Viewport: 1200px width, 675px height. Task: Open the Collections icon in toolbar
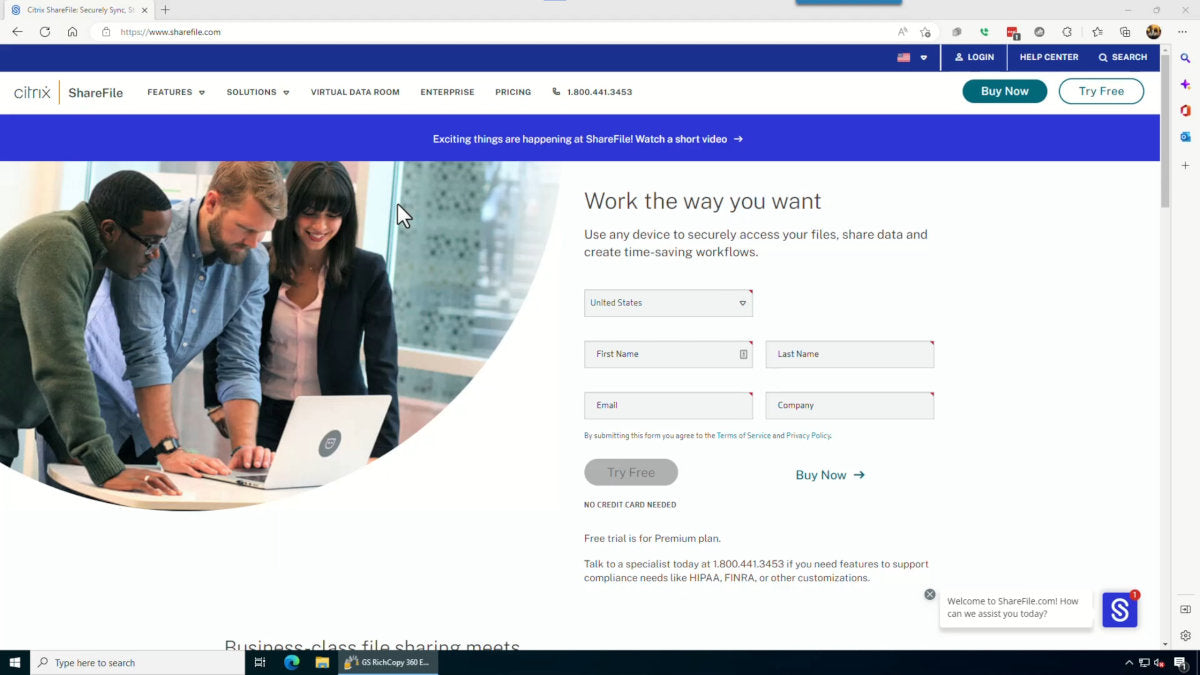click(1125, 32)
